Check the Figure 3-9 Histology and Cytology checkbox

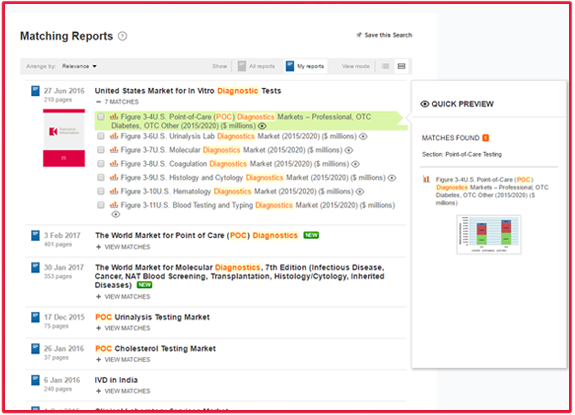tap(101, 178)
